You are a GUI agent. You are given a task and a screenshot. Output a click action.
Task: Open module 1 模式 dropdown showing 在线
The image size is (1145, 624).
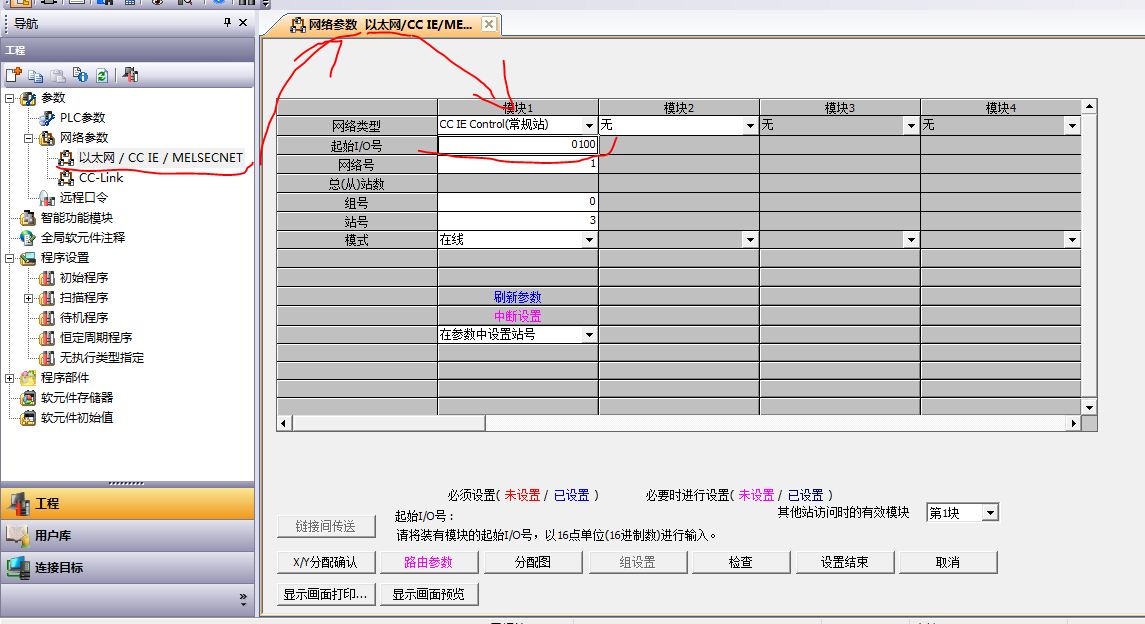click(x=589, y=240)
